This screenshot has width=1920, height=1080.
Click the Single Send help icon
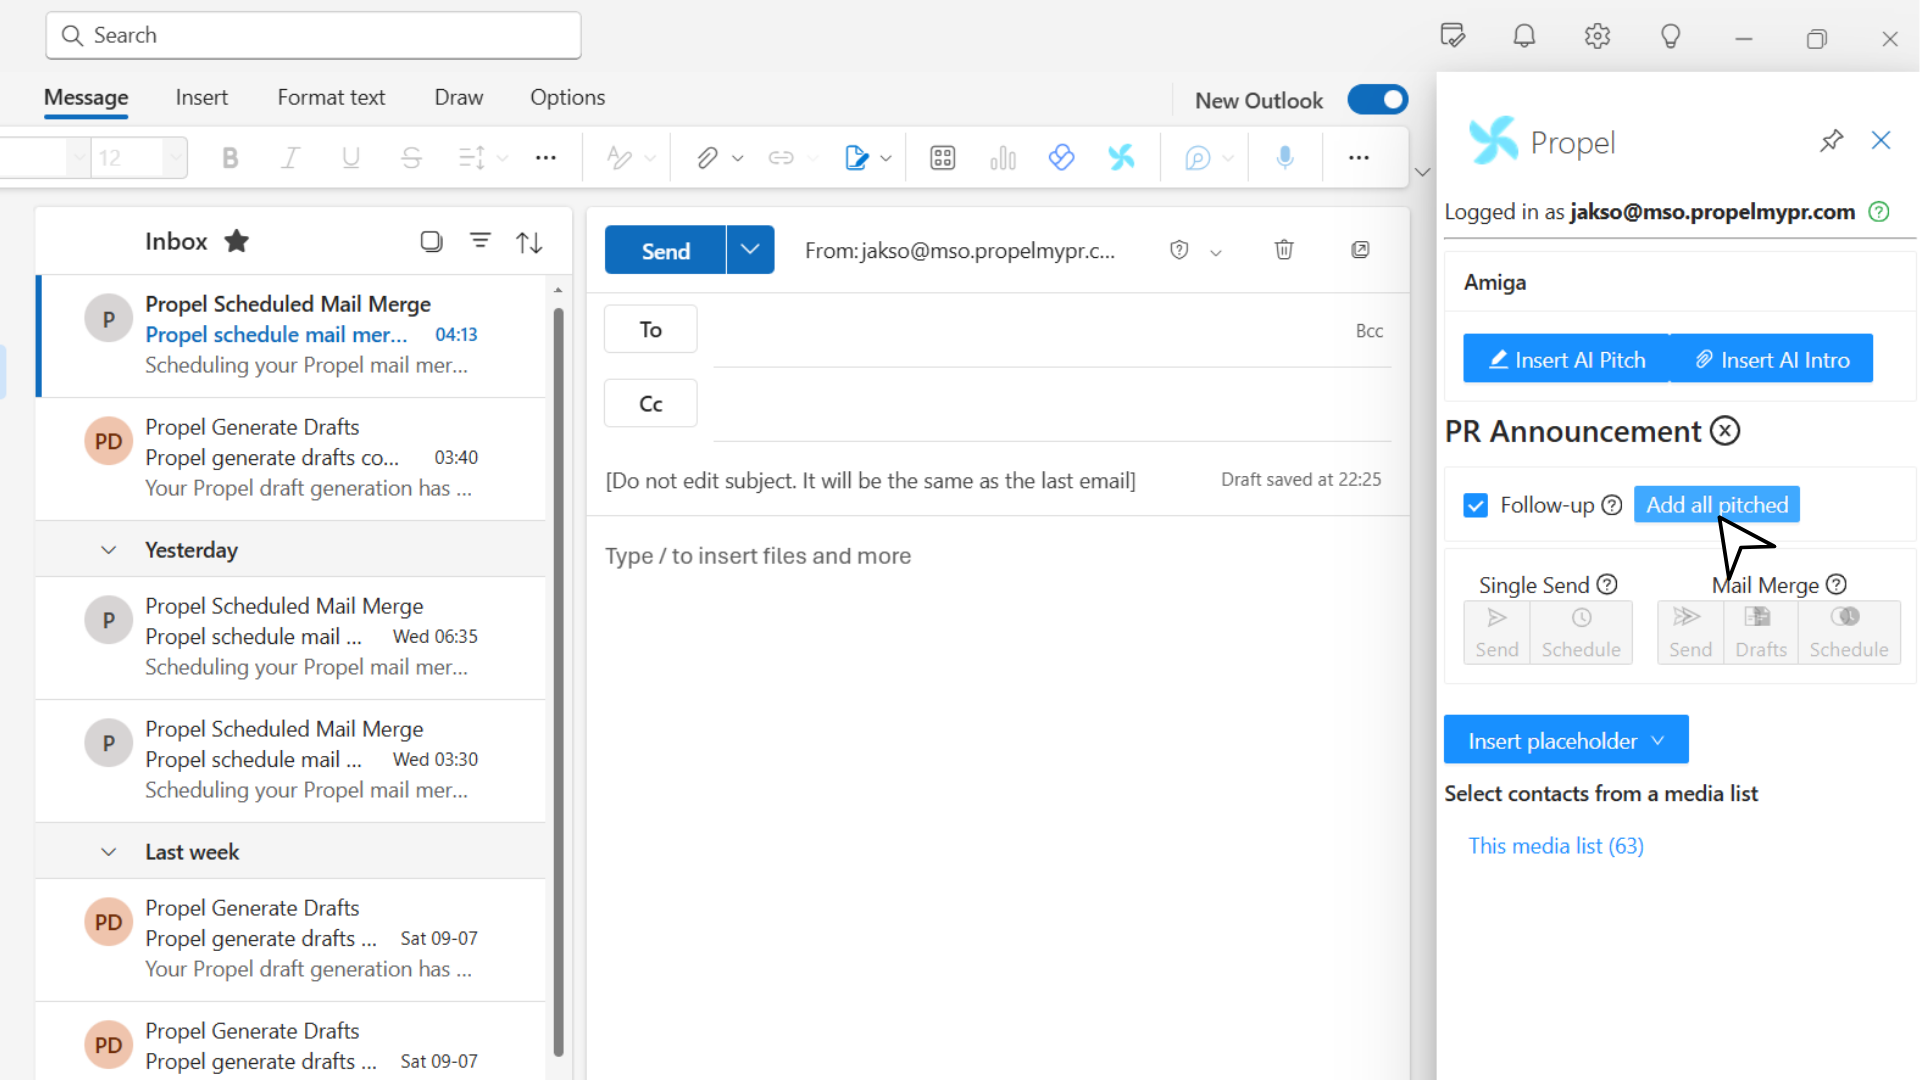click(x=1607, y=585)
